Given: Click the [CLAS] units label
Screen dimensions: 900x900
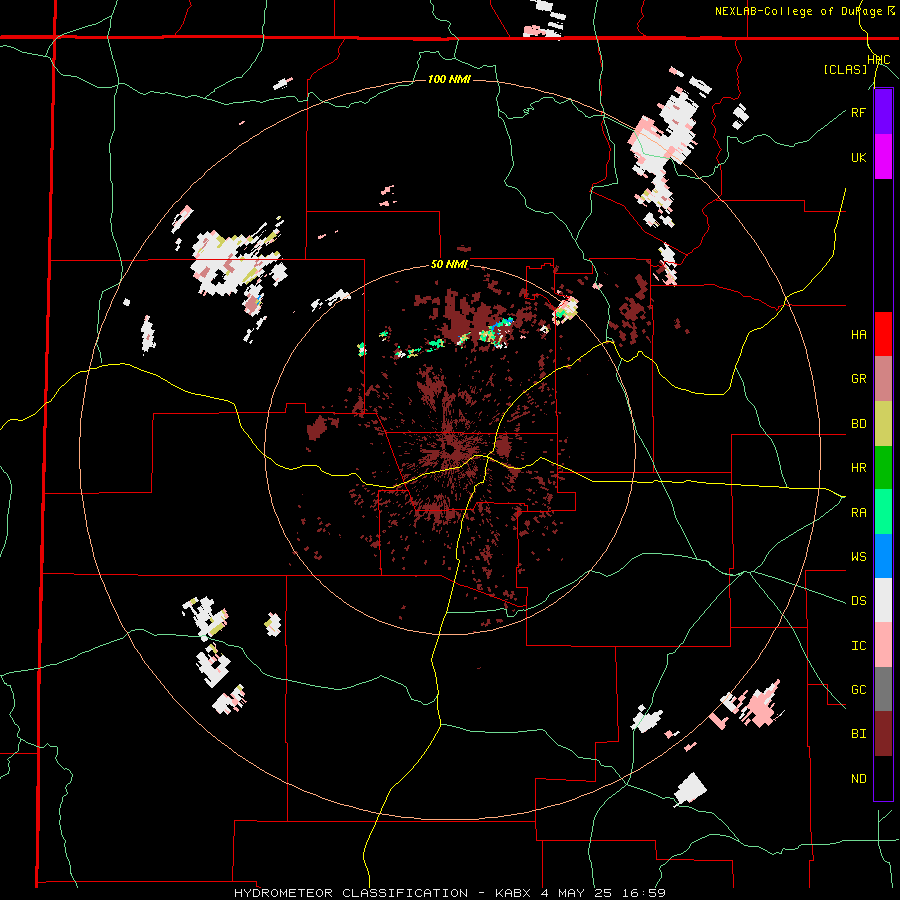Looking at the screenshot, I should tap(845, 70).
